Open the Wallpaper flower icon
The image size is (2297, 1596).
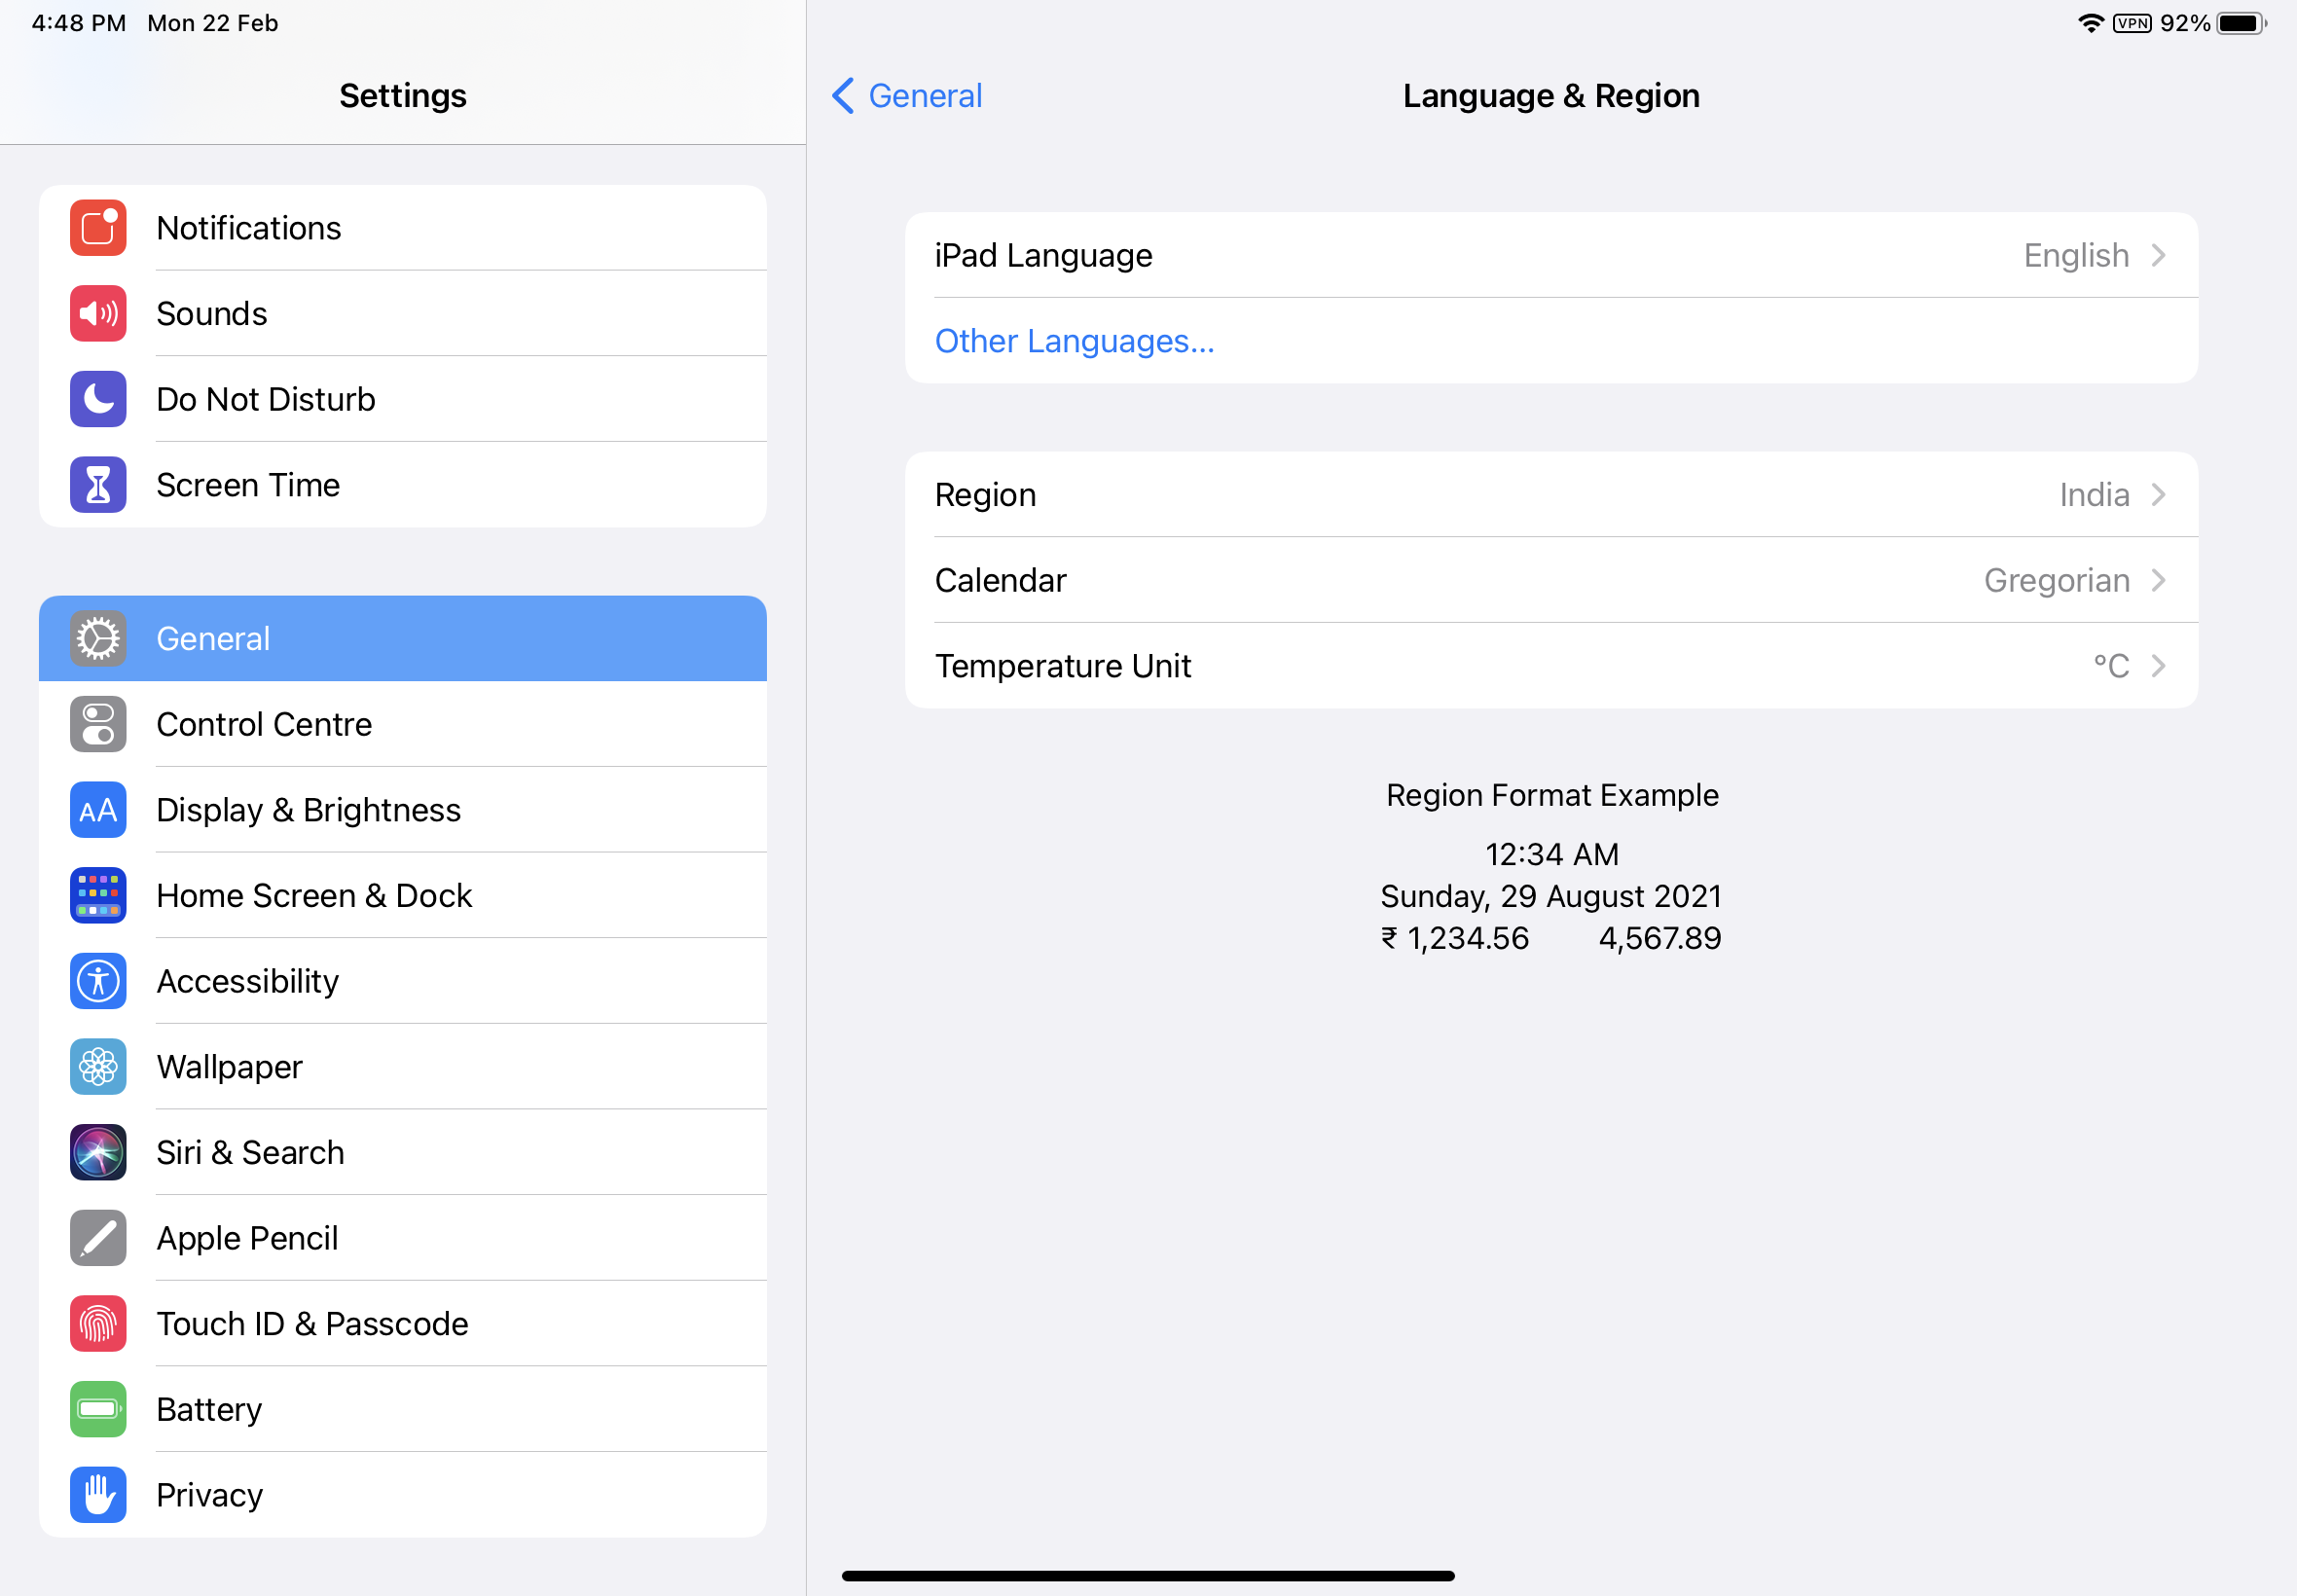[98, 1067]
